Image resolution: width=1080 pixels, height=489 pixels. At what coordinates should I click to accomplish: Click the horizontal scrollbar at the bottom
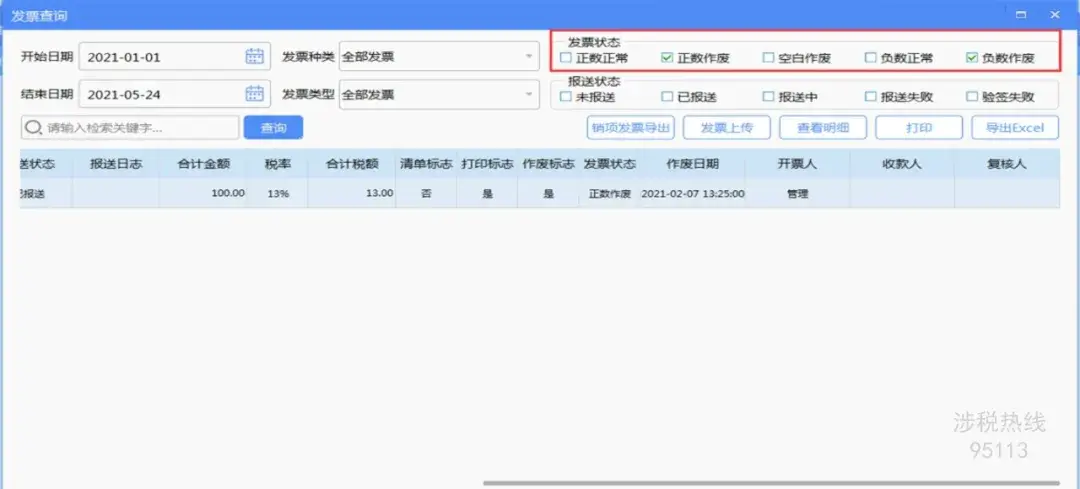click(x=771, y=483)
